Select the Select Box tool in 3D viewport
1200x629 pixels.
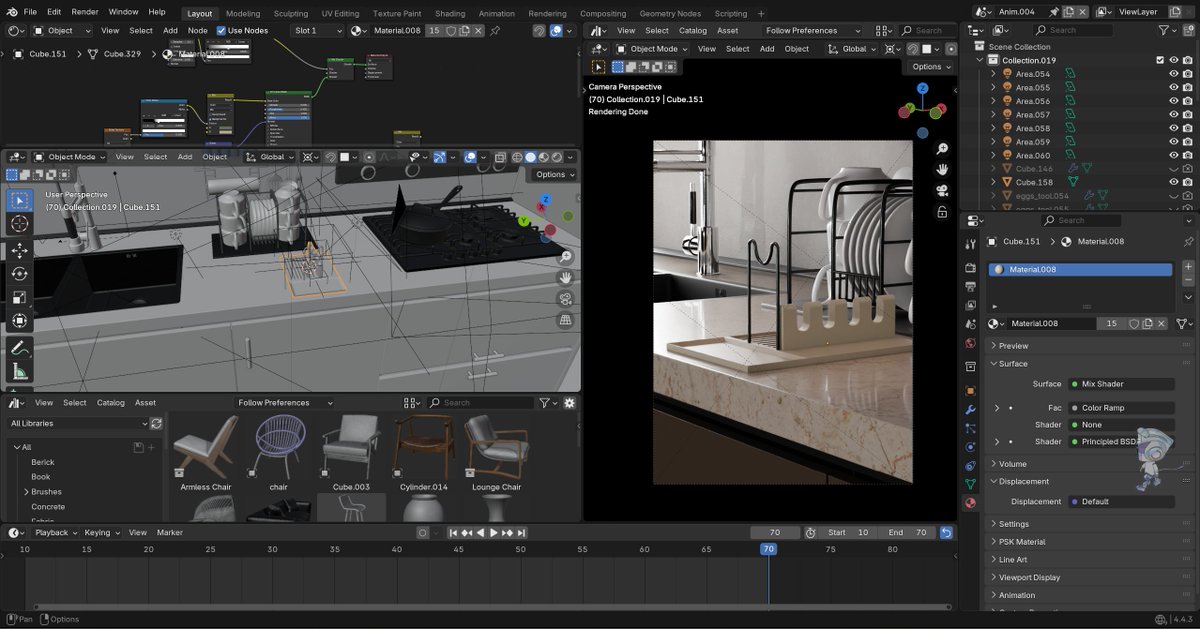[20, 200]
